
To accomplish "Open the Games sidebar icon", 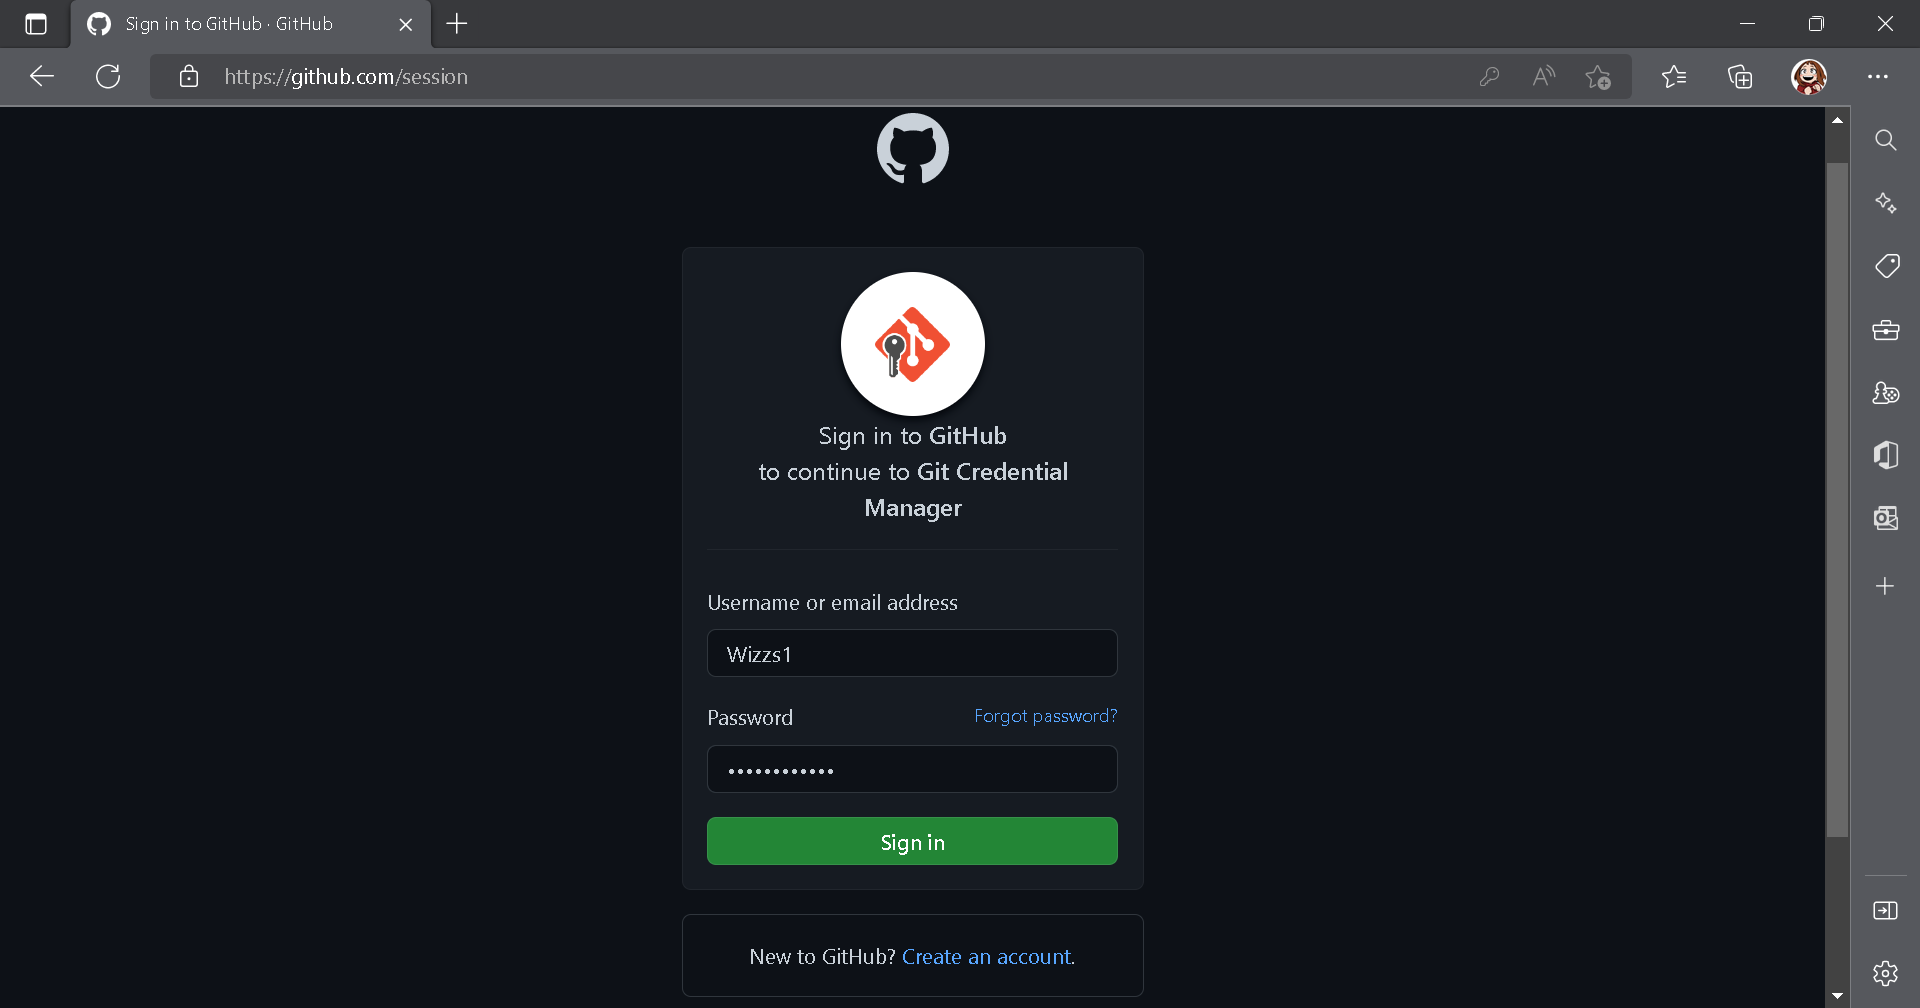I will coord(1886,393).
